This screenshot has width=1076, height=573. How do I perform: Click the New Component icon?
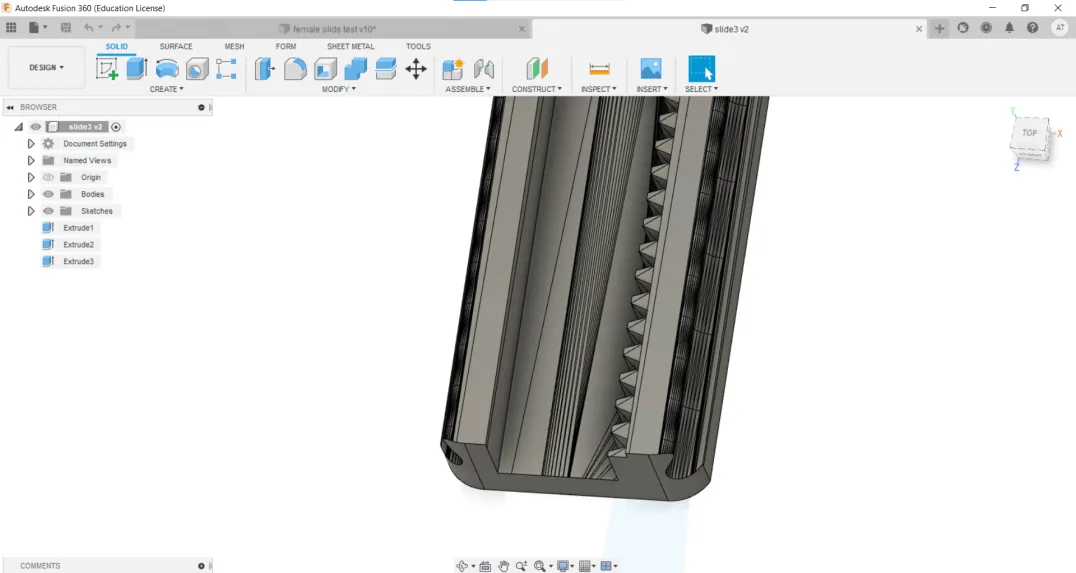coord(453,69)
